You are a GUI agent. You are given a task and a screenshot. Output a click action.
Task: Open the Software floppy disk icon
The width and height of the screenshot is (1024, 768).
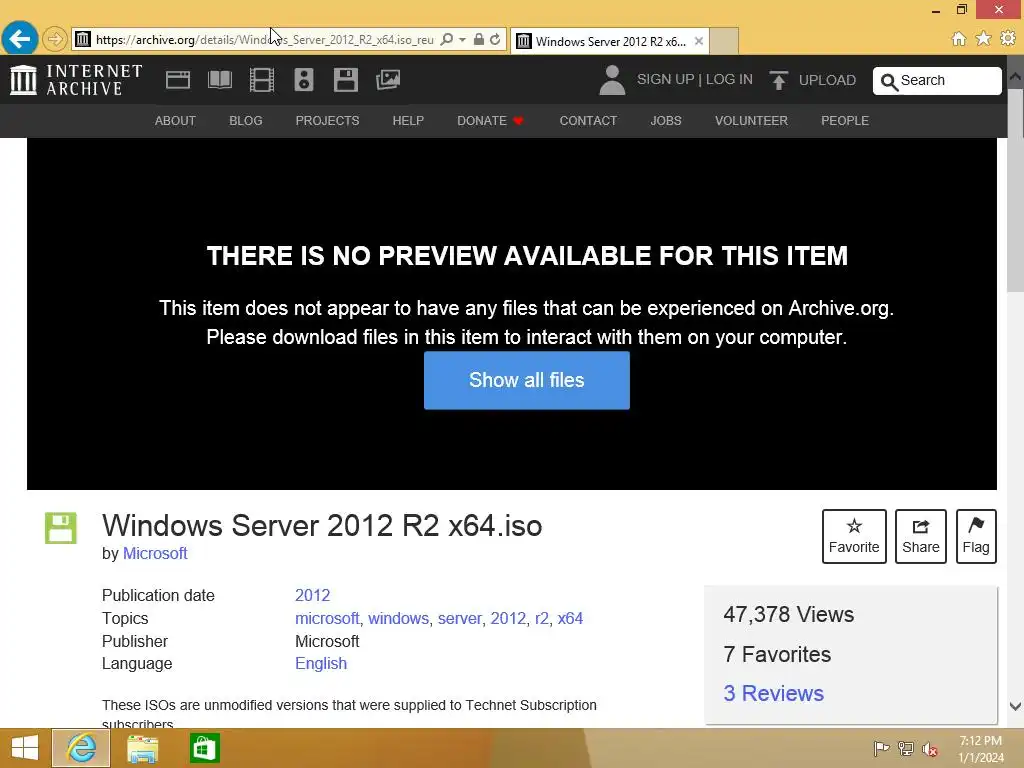point(345,80)
